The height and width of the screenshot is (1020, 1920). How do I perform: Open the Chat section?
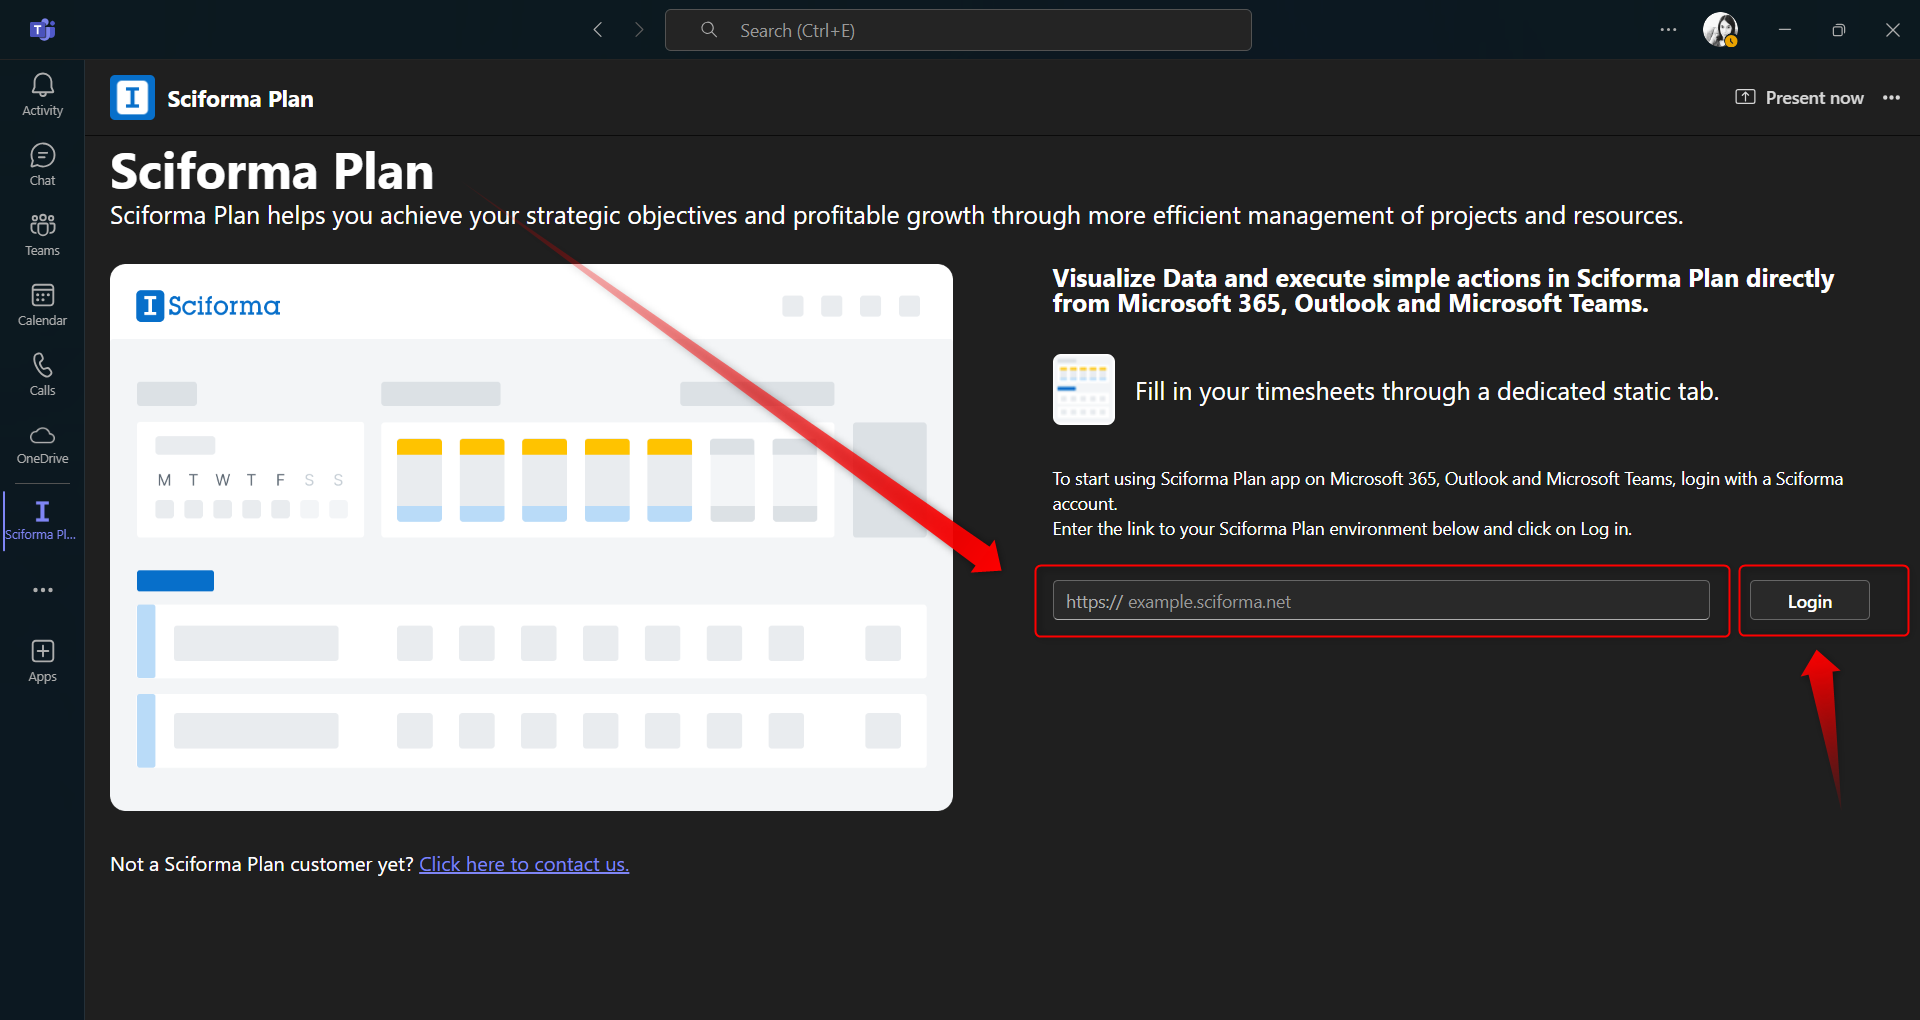[x=42, y=164]
